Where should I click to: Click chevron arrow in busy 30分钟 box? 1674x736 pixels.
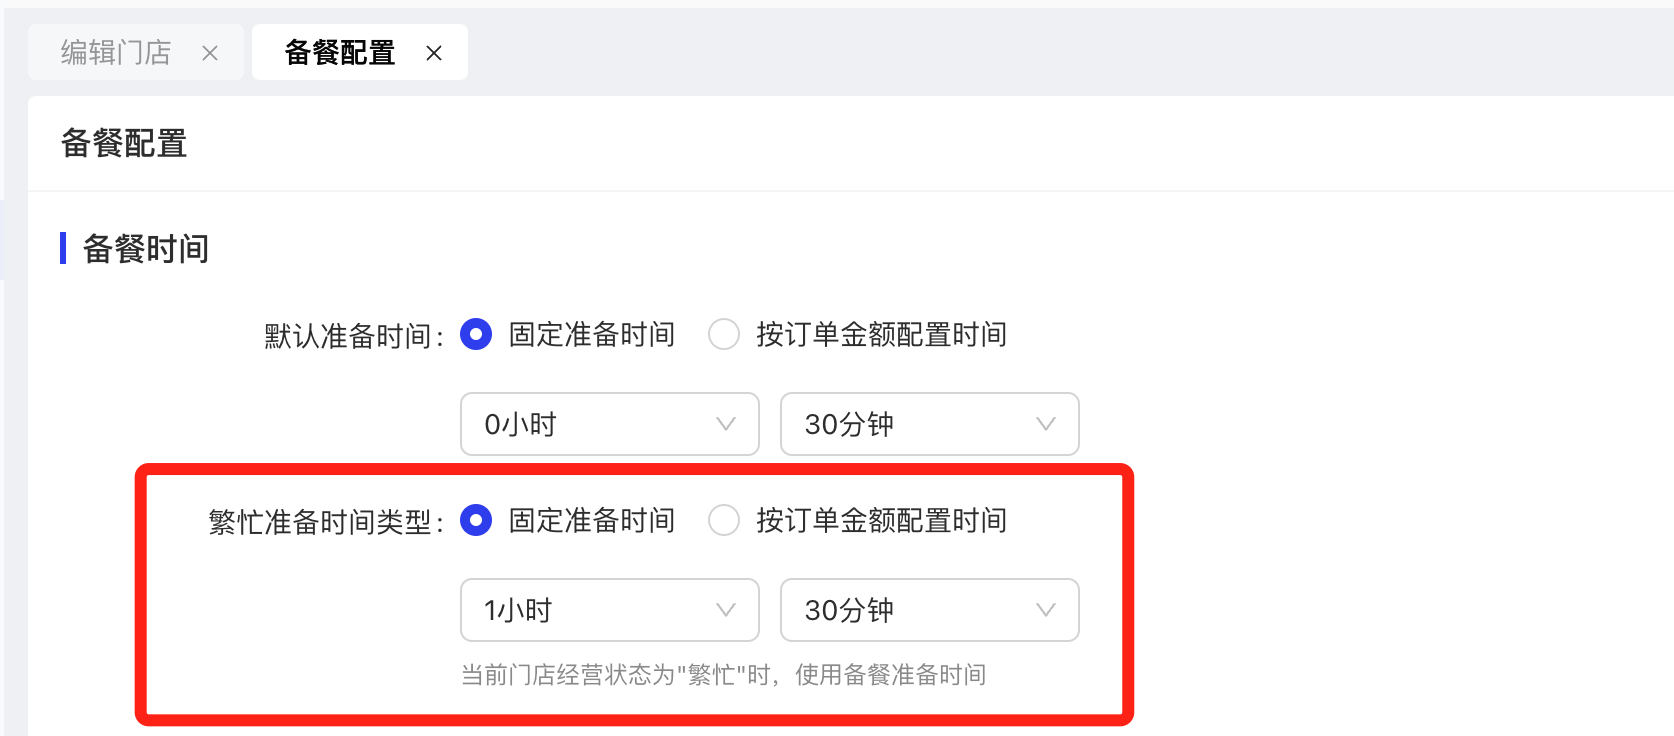(1046, 610)
